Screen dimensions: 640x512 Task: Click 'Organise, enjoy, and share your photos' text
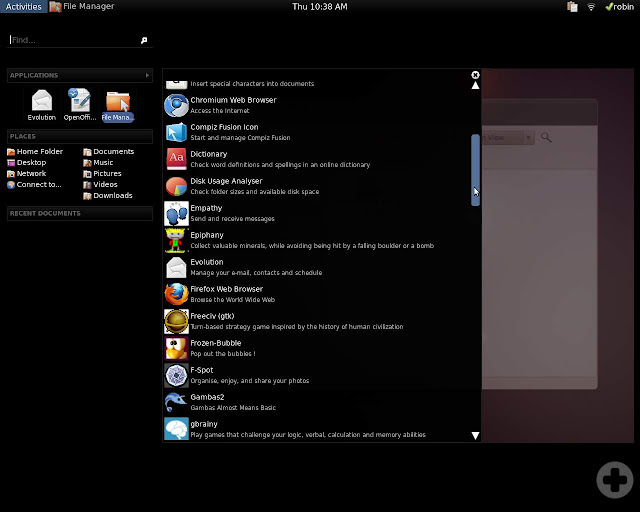[x=250, y=381]
